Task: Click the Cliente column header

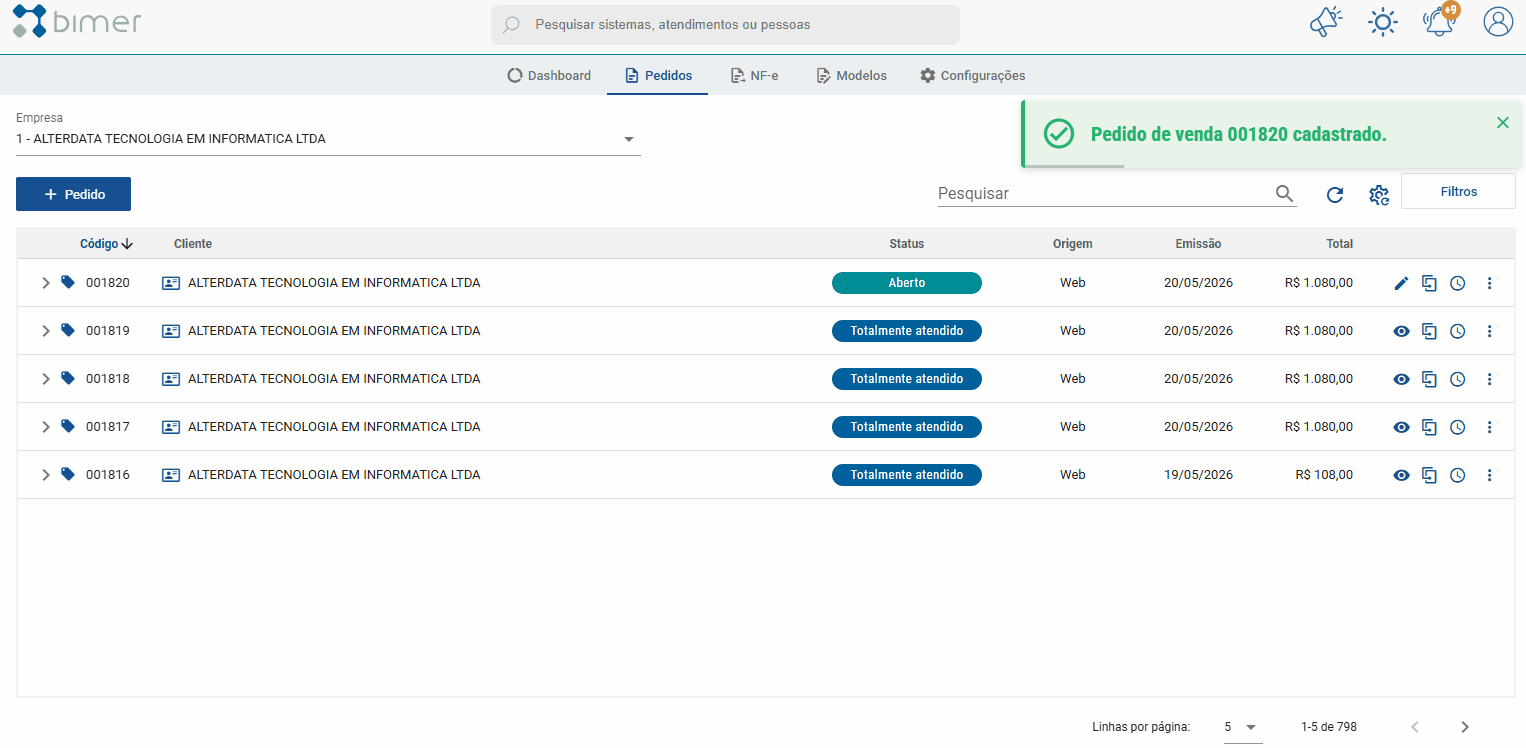Action: tap(193, 244)
